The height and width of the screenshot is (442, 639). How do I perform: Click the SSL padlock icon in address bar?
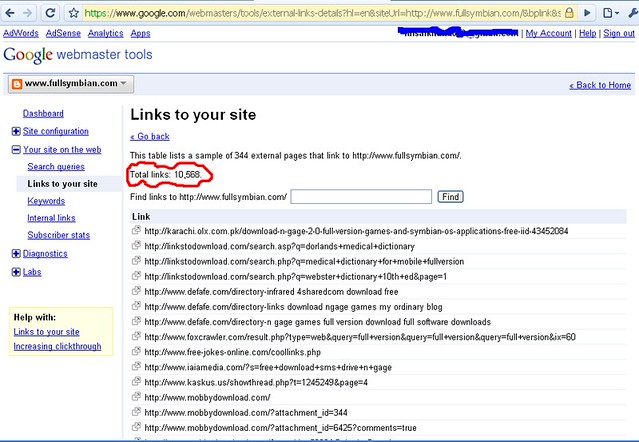point(569,13)
